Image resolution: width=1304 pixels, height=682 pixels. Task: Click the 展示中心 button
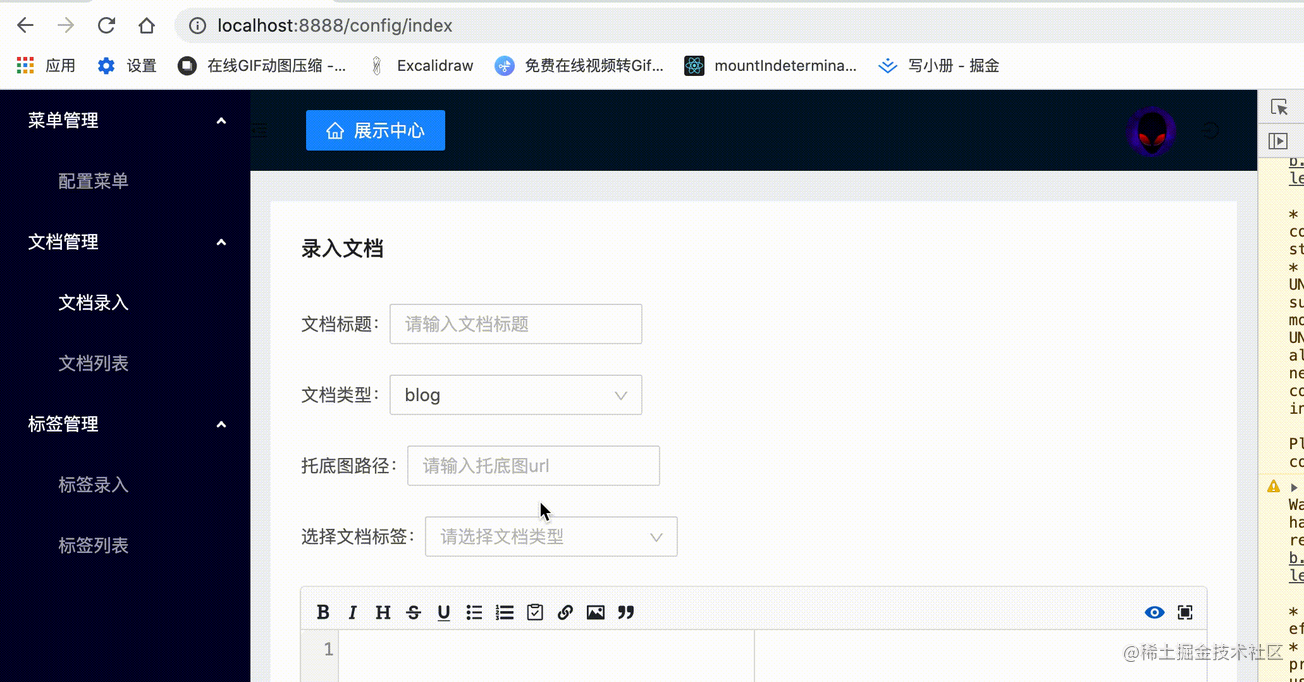375,131
